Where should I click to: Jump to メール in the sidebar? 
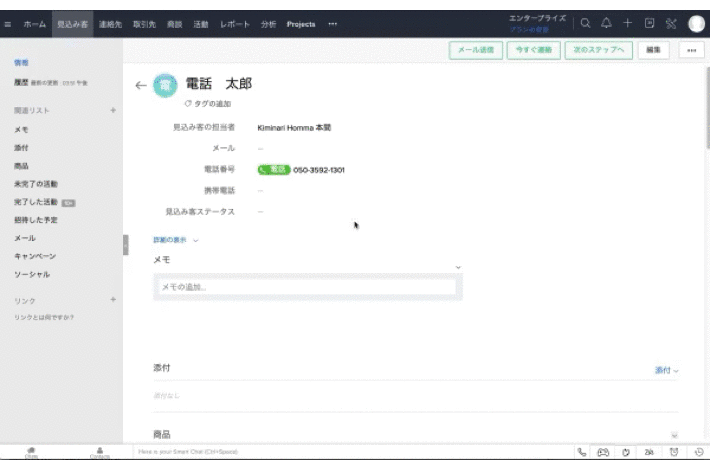[x=24, y=238]
